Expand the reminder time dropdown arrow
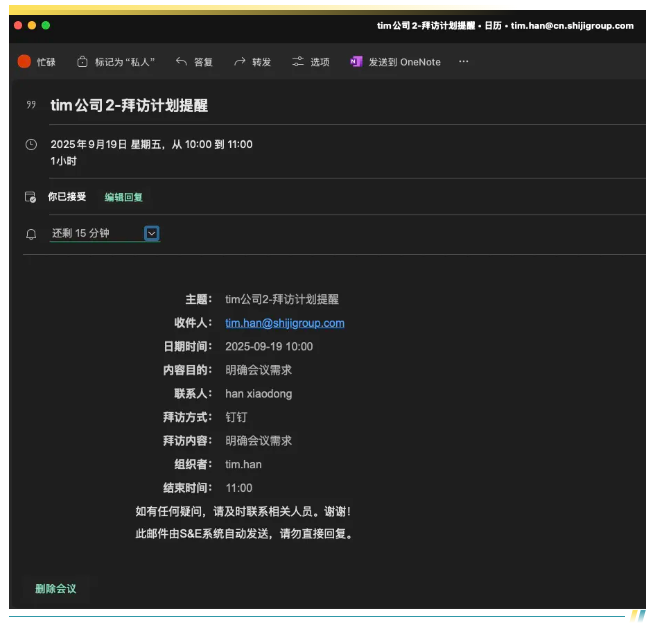Screen dimensions: 659x626 click(151, 233)
